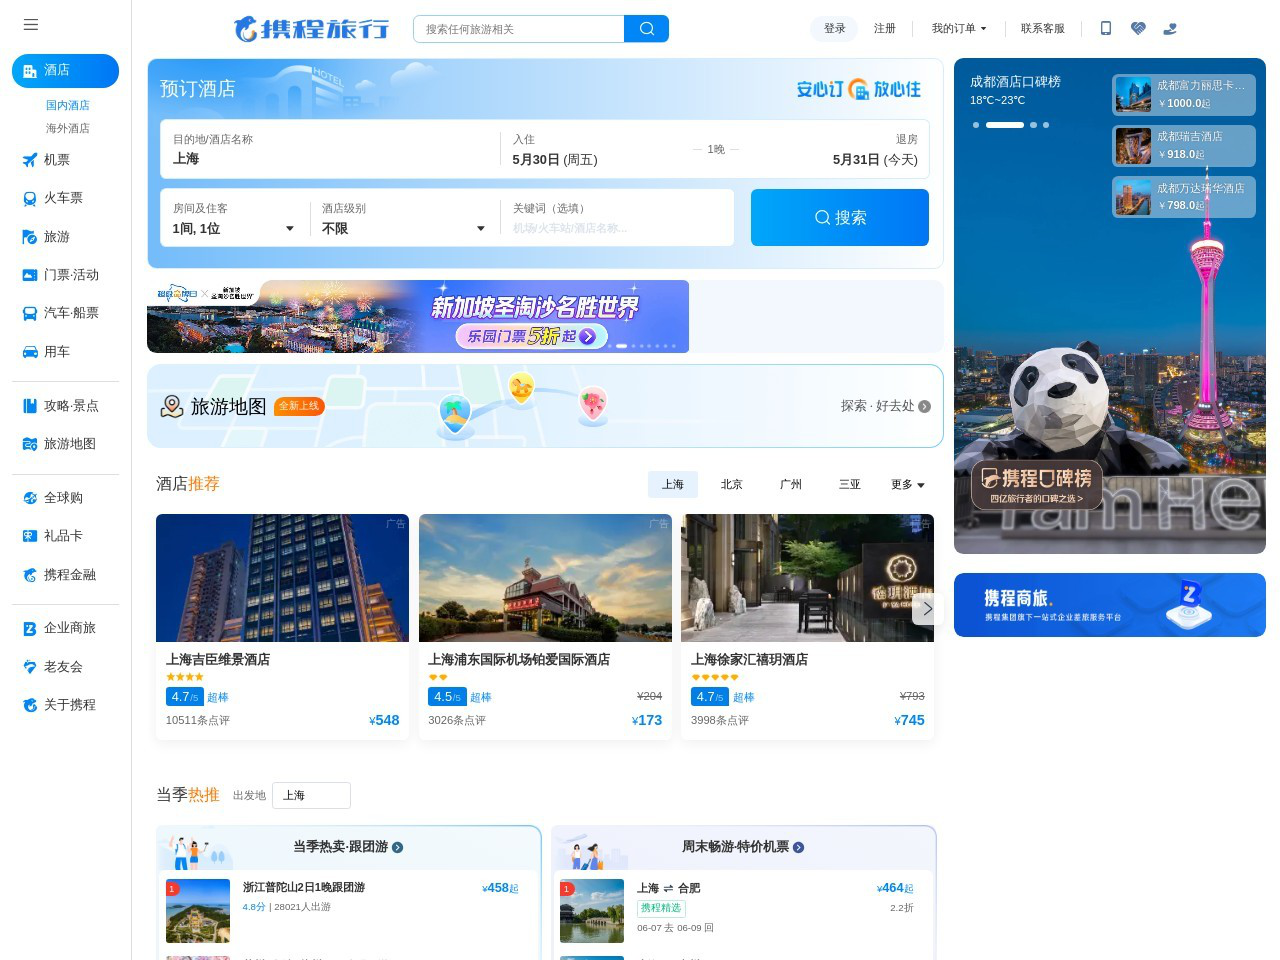1280x960 pixels.
Task: Expand the 我的订单 dropdown
Action: [959, 28]
